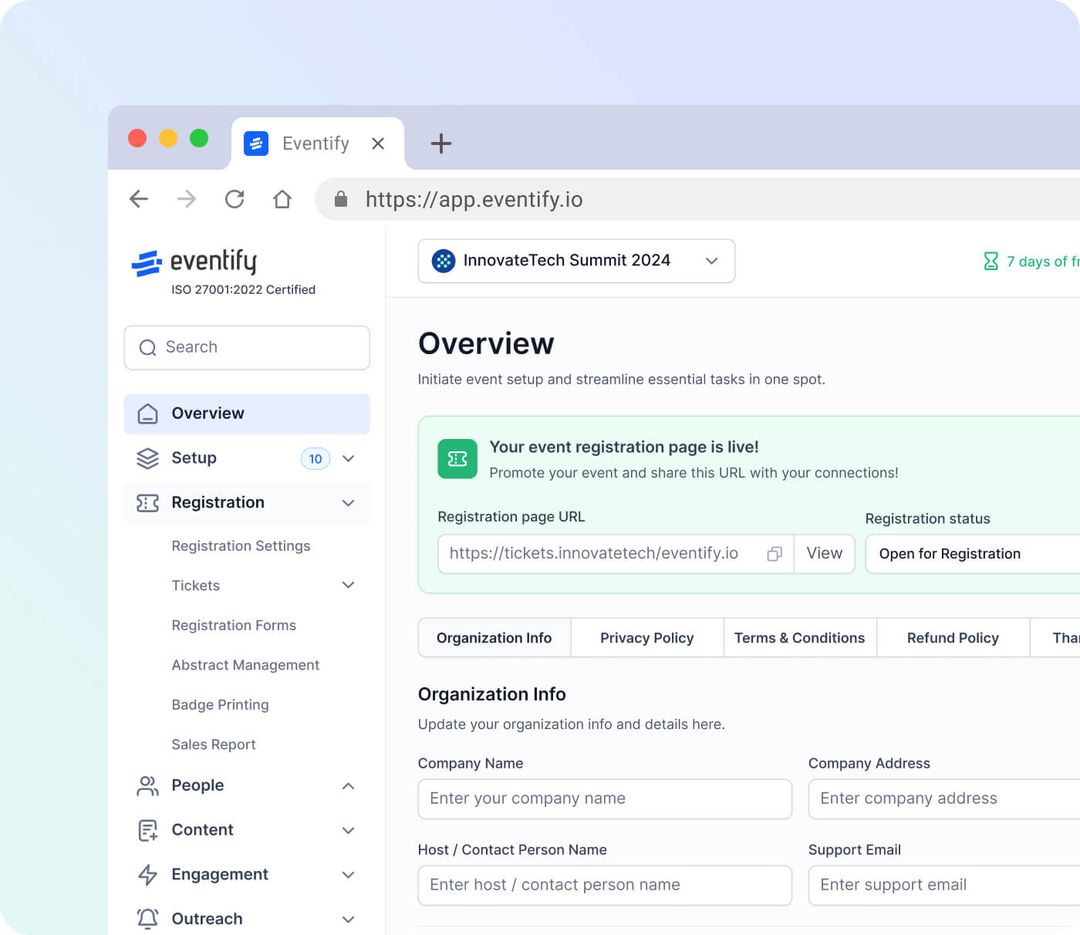1080x935 pixels.
Task: Click the View button for the registration page
Action: pos(824,553)
